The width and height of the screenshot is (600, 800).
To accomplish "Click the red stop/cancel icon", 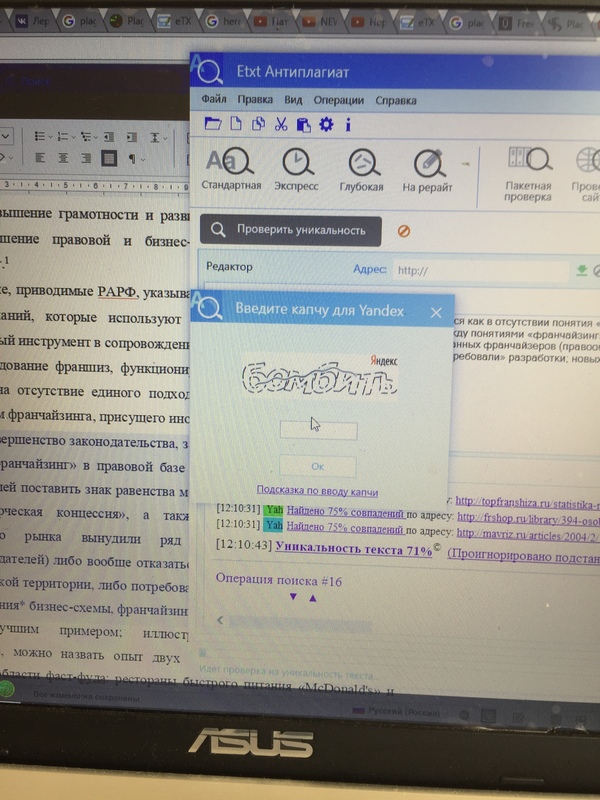I will [x=404, y=230].
